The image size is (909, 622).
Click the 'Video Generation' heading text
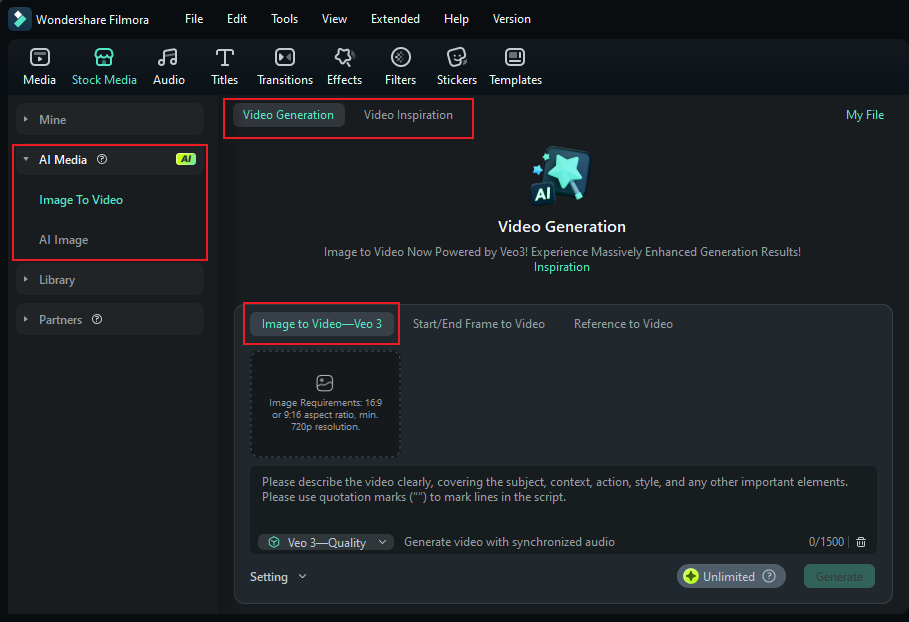coord(561,227)
